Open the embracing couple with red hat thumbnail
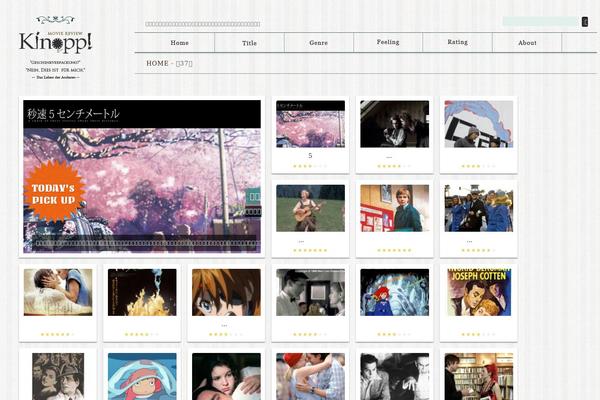The image size is (600, 400). (310, 377)
